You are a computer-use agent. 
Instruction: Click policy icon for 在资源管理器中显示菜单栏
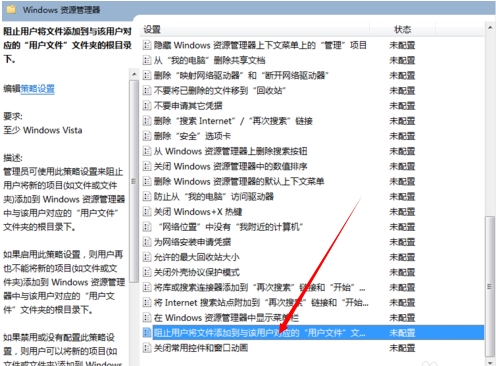(x=147, y=318)
